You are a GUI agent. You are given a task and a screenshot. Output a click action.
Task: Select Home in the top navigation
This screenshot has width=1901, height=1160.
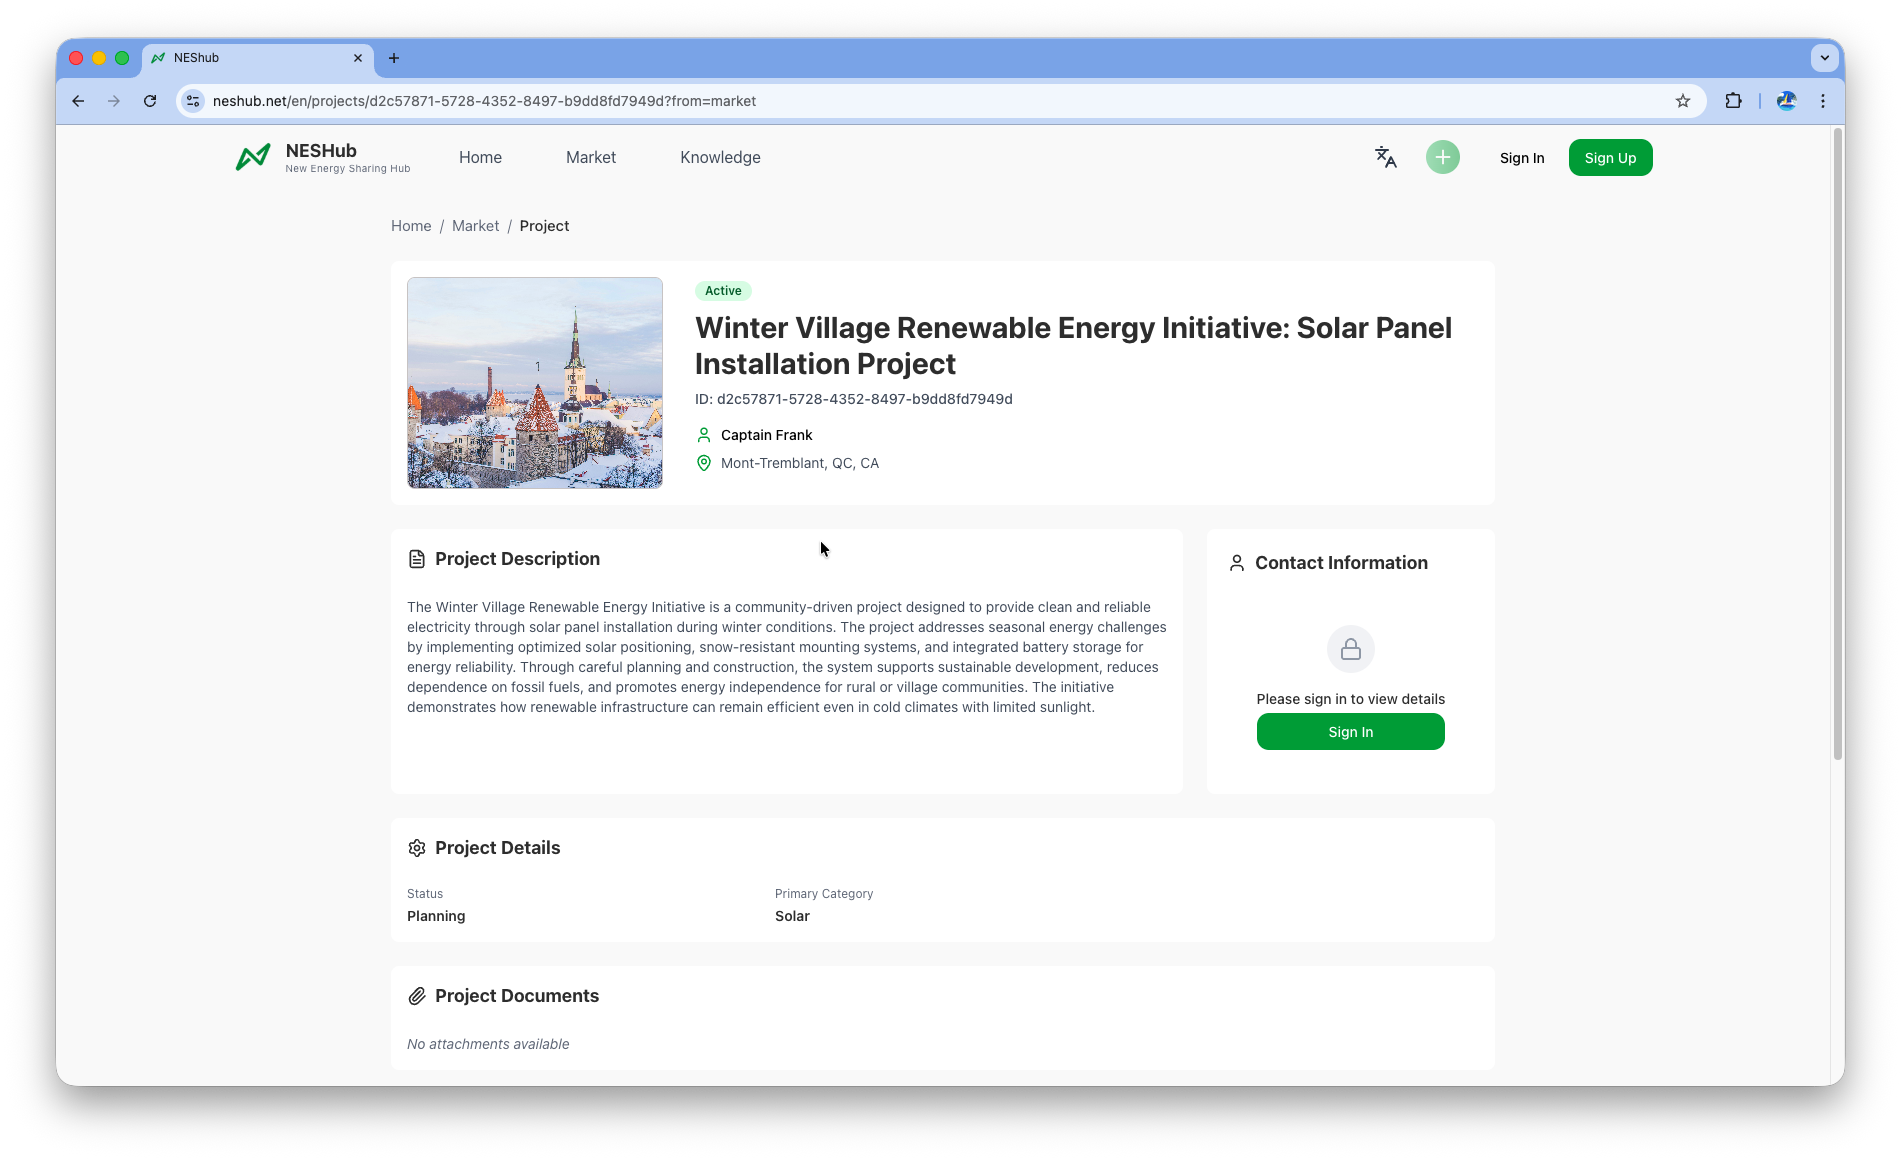tap(480, 157)
